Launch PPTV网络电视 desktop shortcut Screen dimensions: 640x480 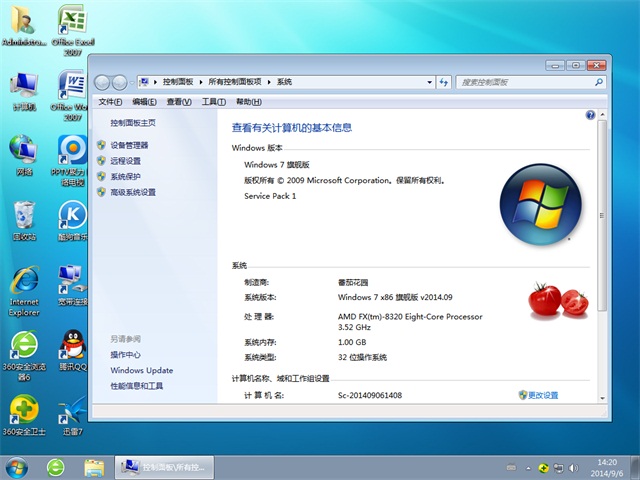pyautogui.click(x=70, y=160)
